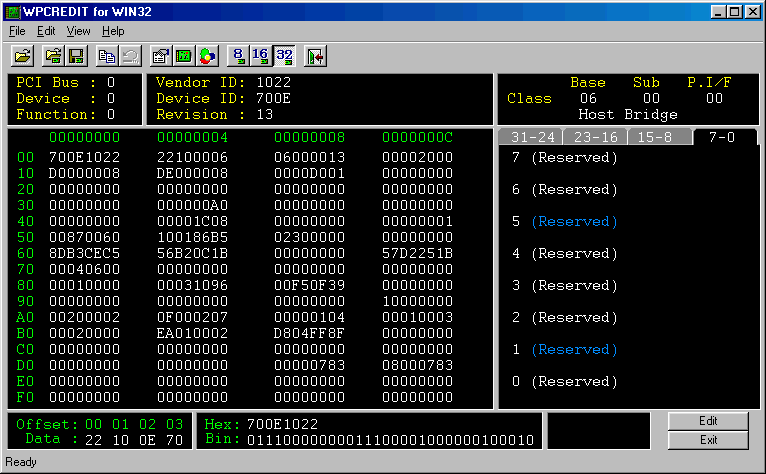
Task: Select register value 00000104
Action: click(309, 318)
